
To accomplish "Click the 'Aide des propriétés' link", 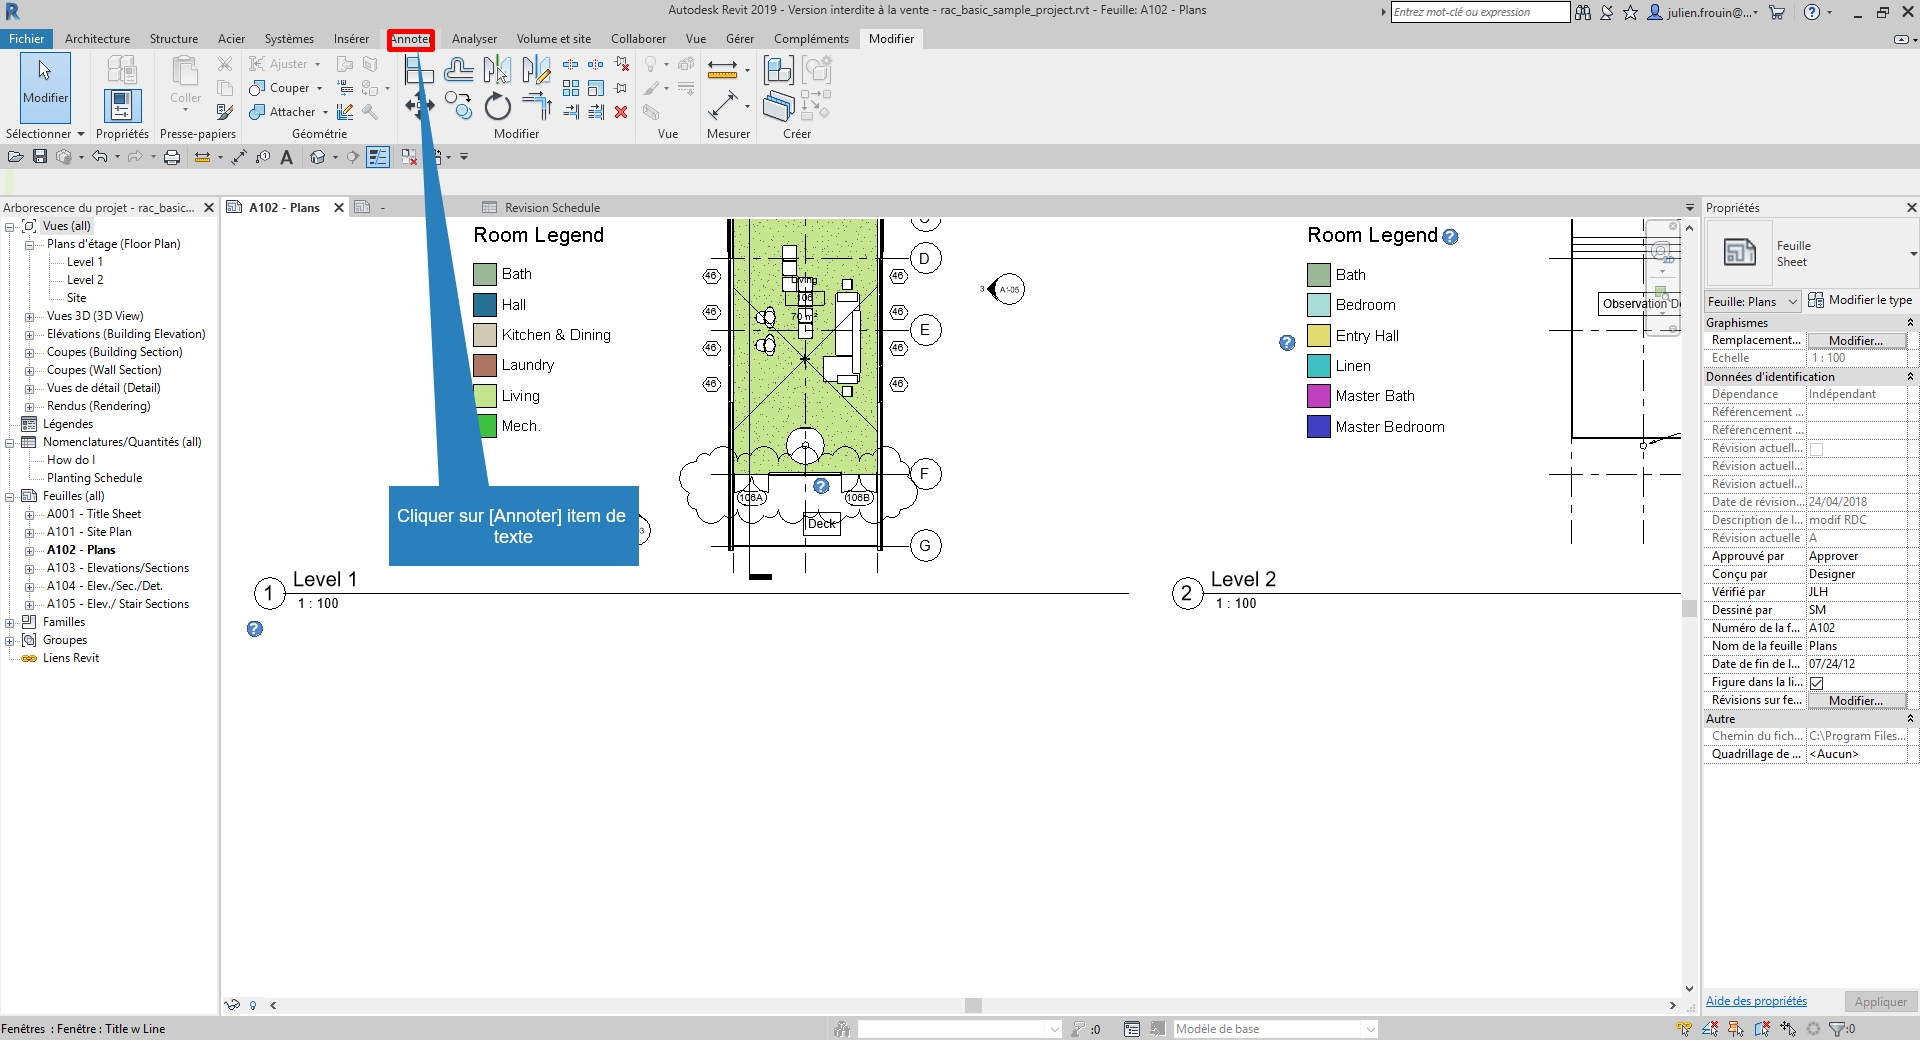I will [x=1756, y=1001].
